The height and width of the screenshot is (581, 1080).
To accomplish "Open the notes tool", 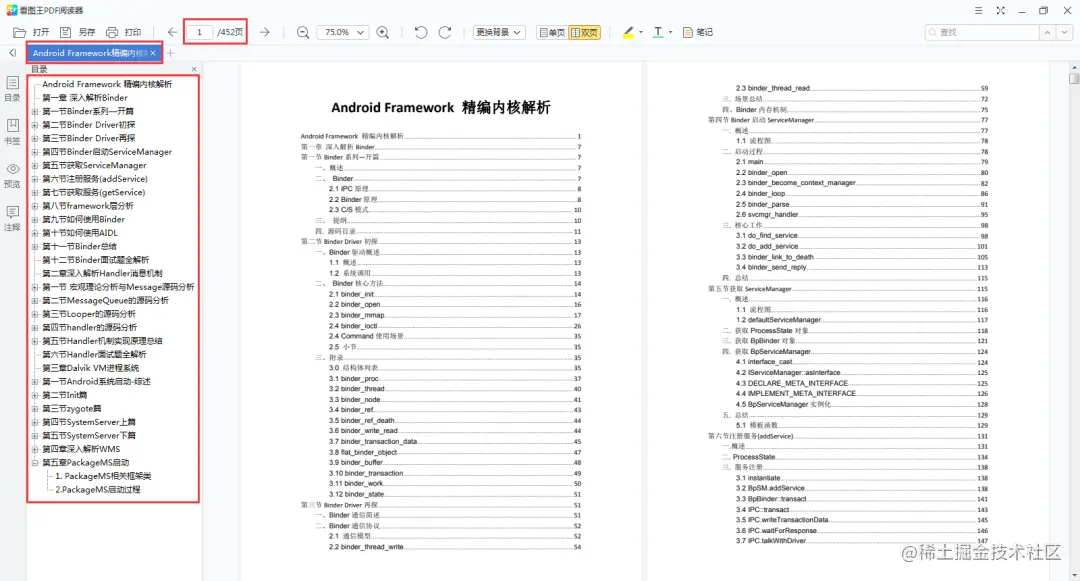I will [697, 32].
